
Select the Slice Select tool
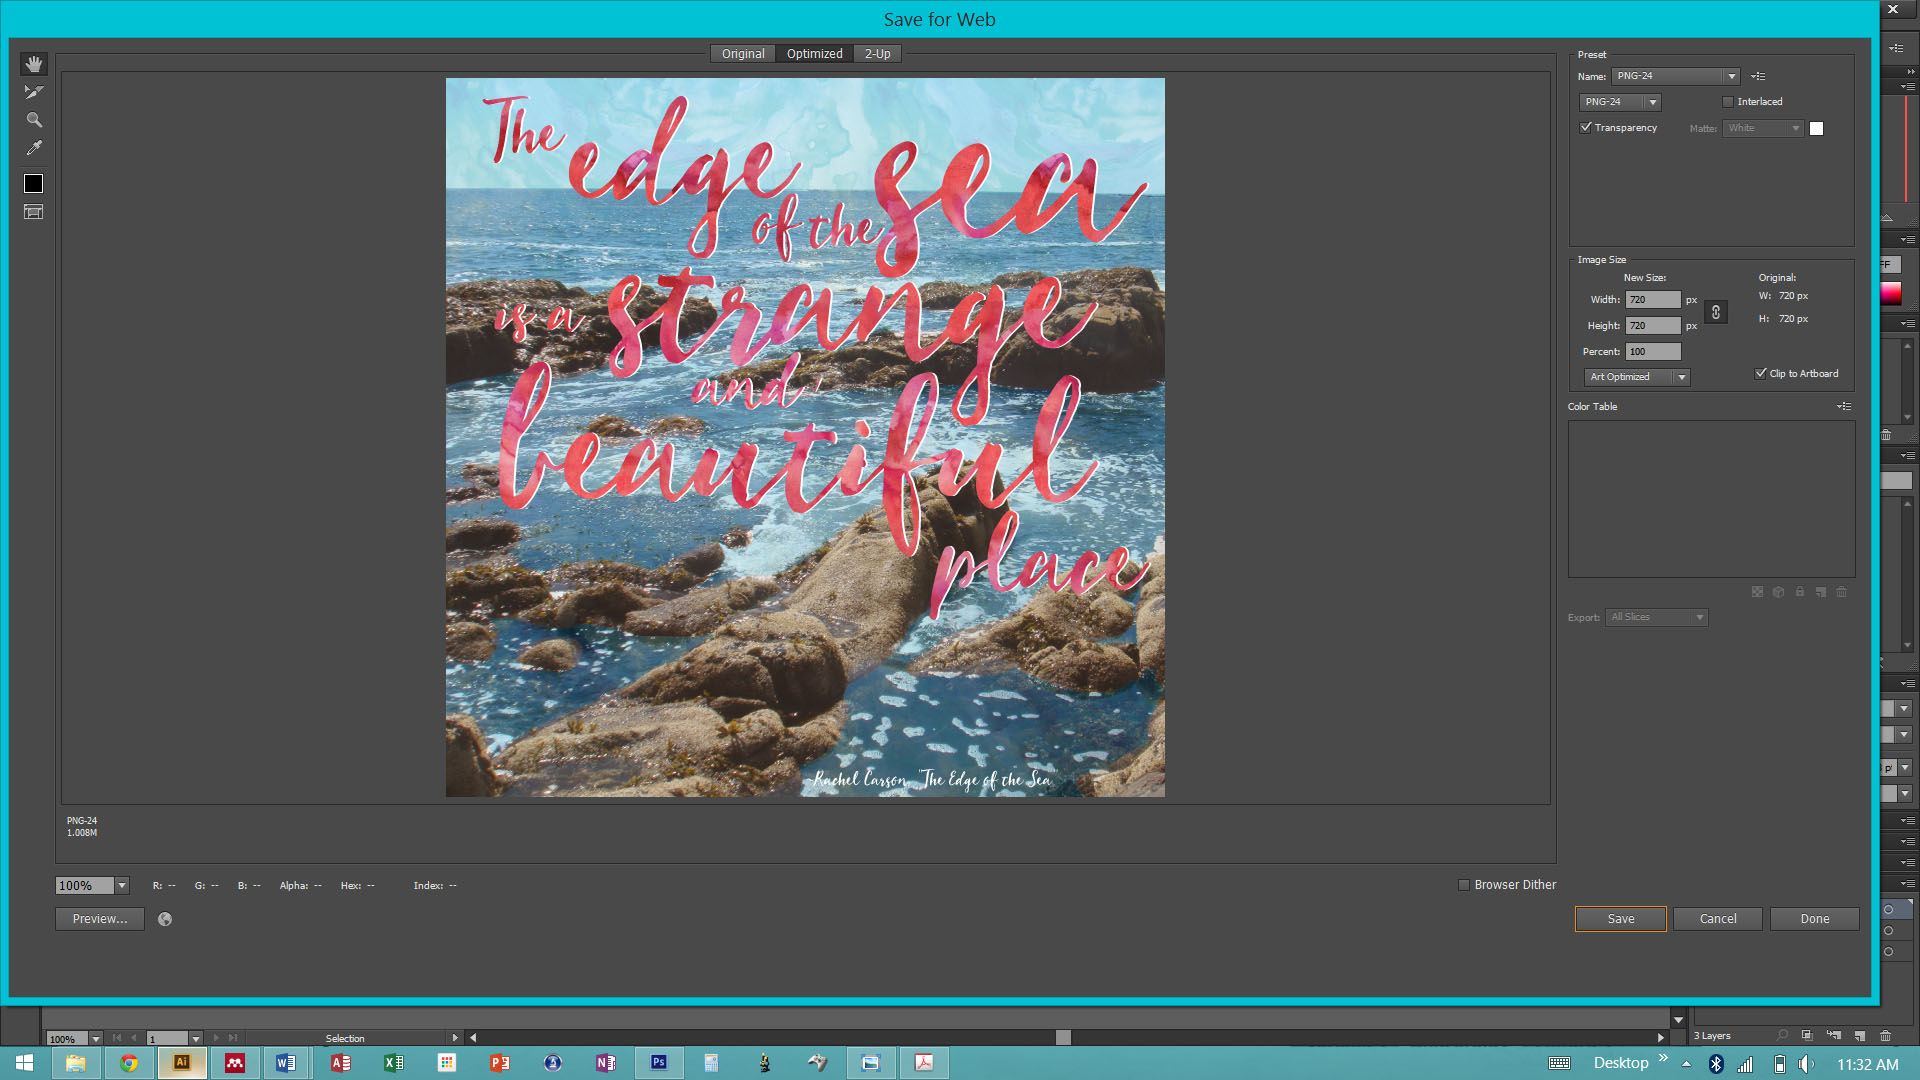(x=34, y=92)
